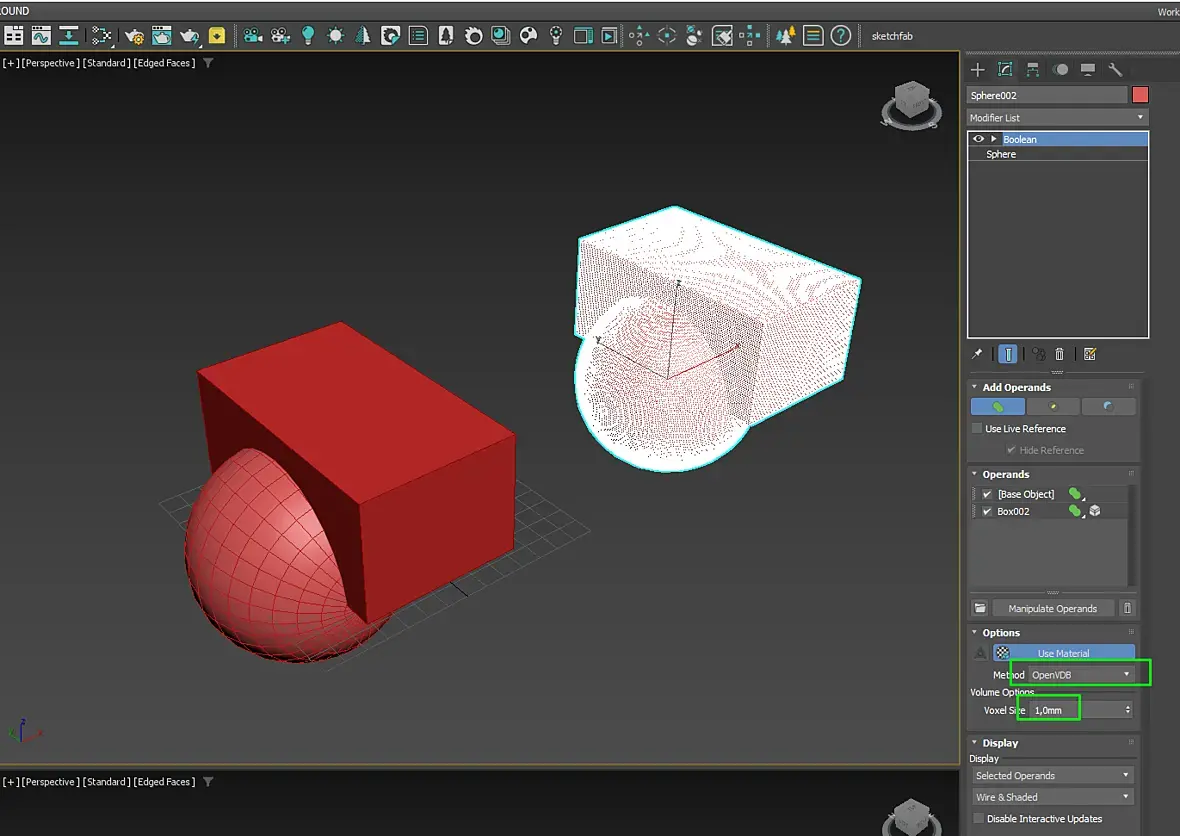Click Configure Modifier Sets icon

tap(1090, 354)
